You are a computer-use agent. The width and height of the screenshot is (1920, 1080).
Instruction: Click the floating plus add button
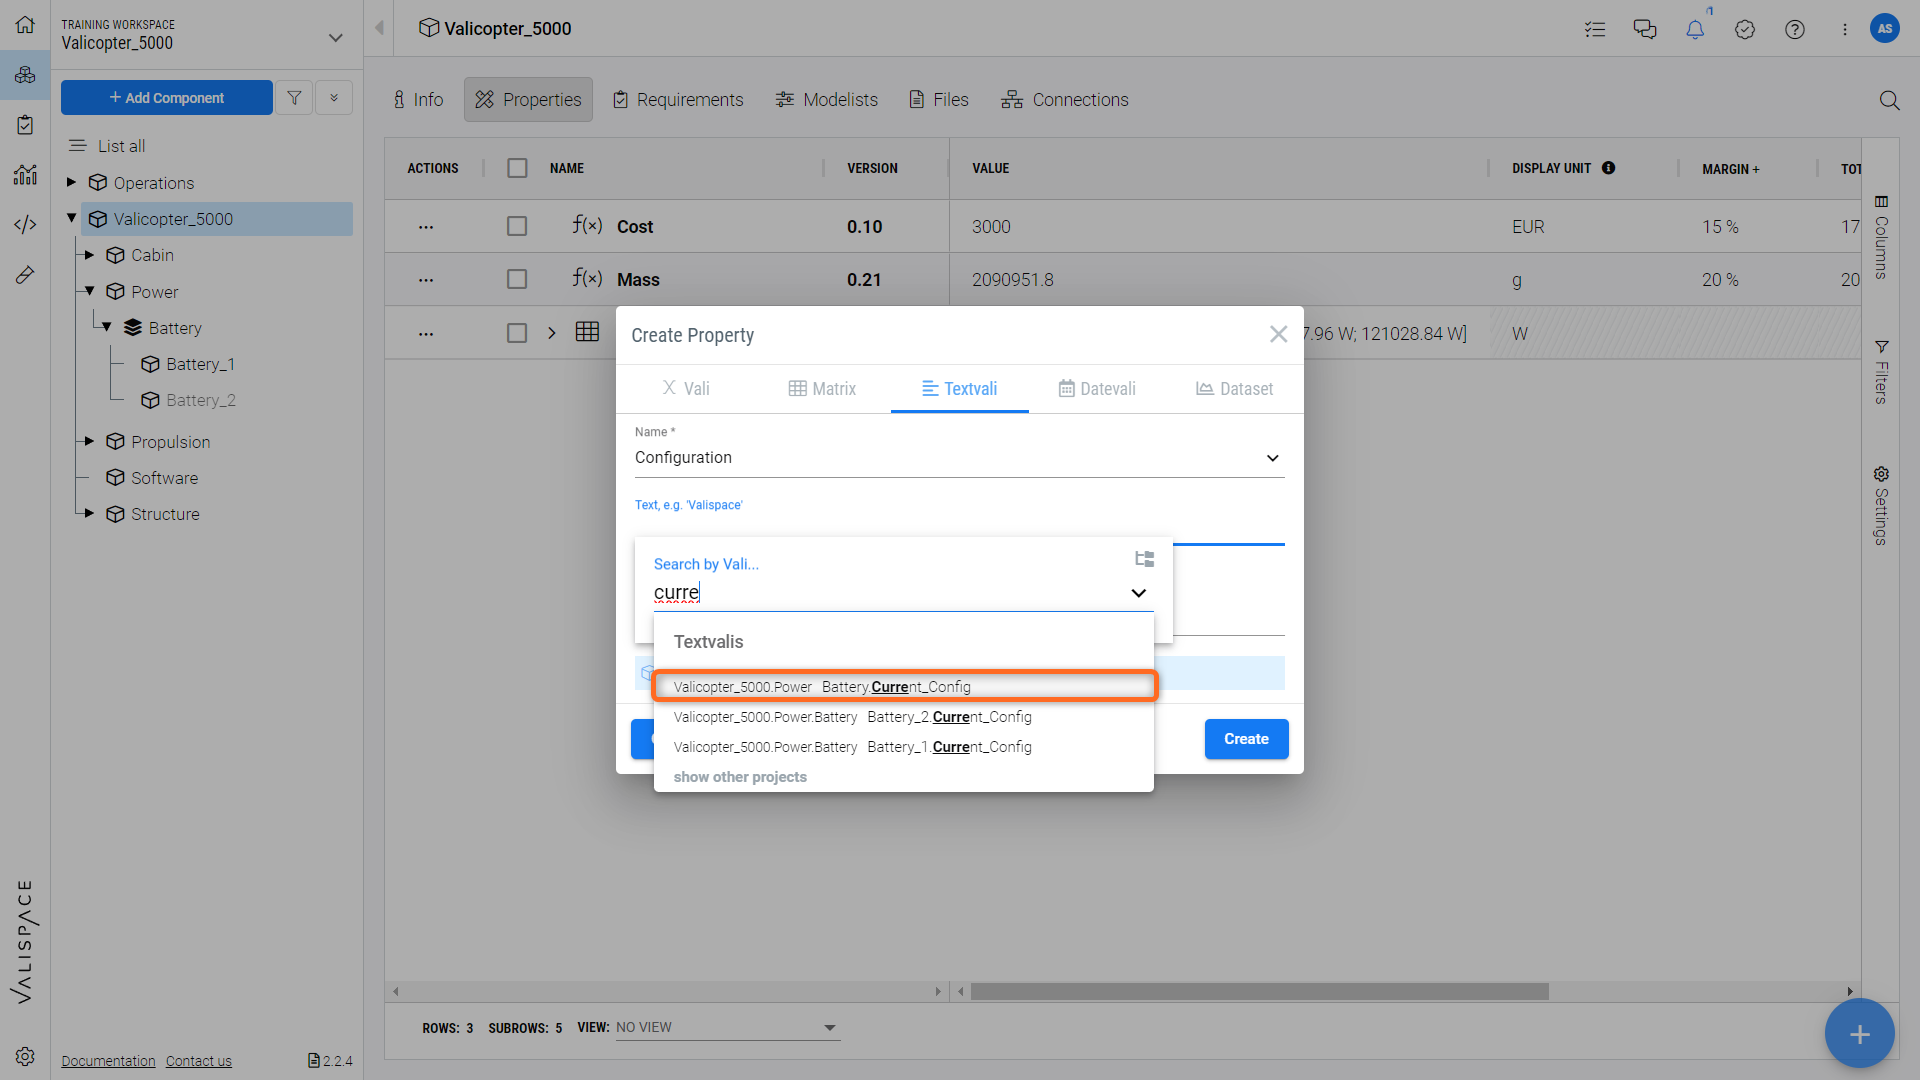[x=1859, y=1034]
